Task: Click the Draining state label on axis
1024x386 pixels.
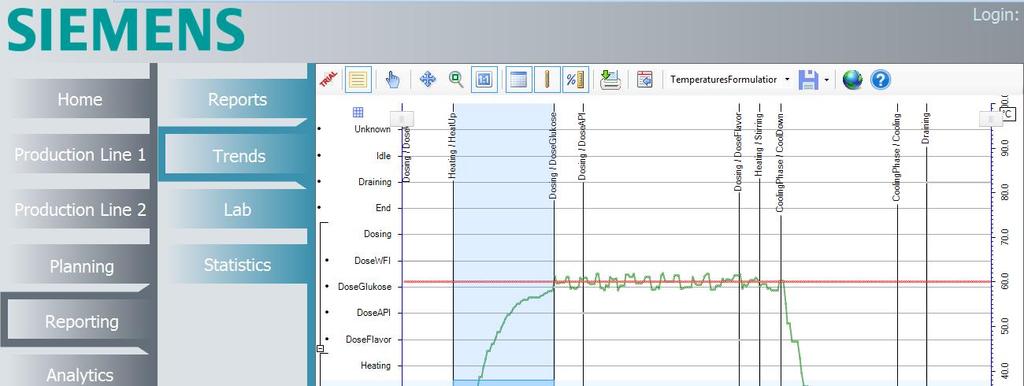Action: (375, 182)
